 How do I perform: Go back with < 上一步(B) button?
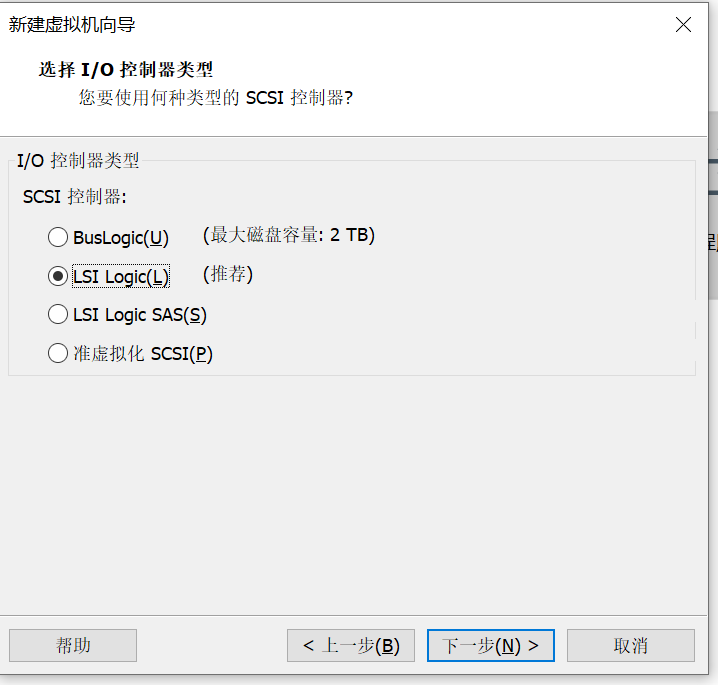click(x=350, y=646)
